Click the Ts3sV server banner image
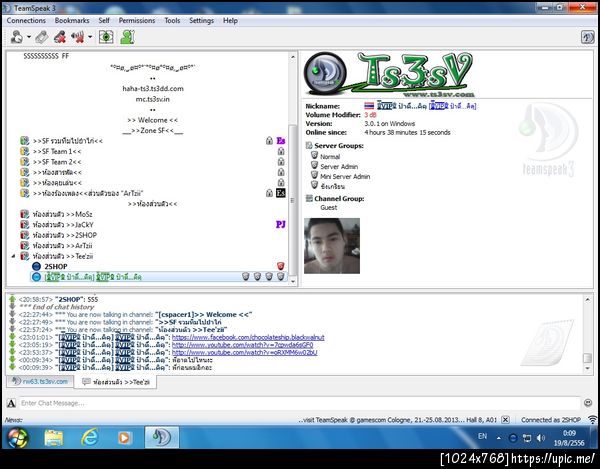The height and width of the screenshot is (469, 600). coord(389,74)
